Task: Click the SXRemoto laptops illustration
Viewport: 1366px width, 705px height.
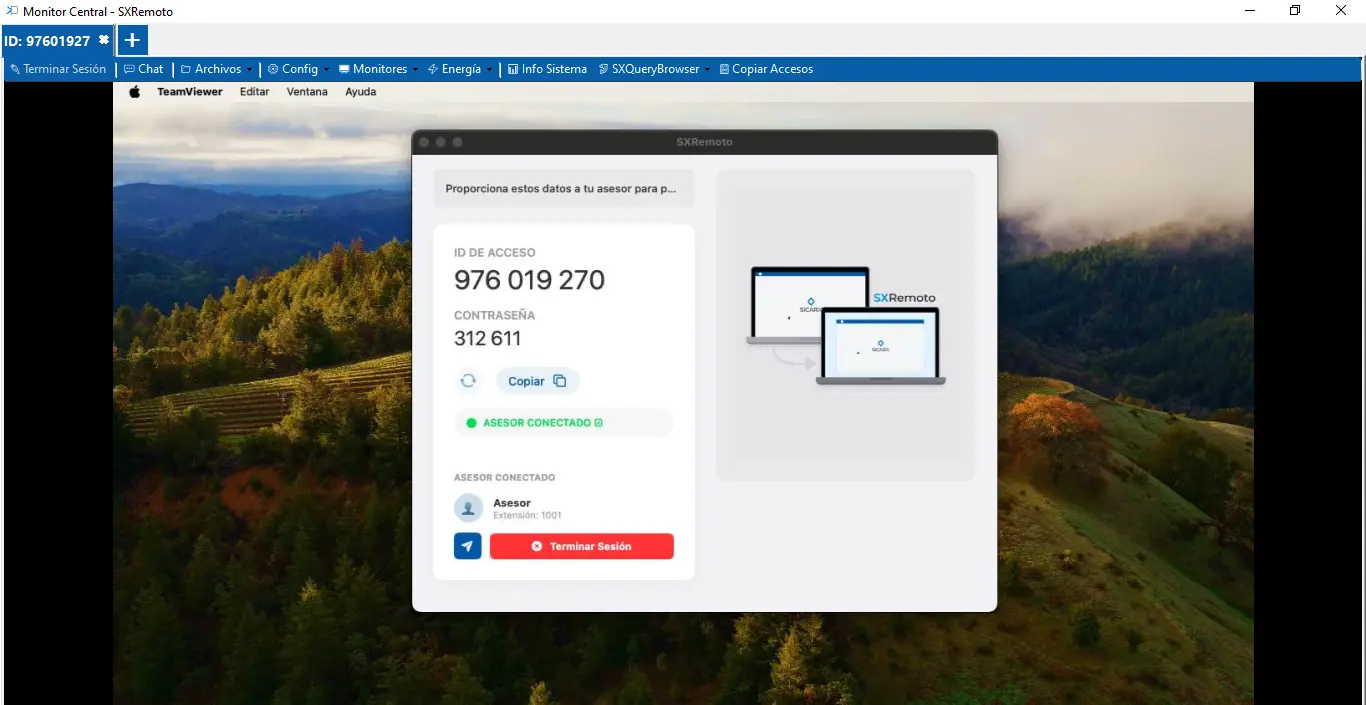Action: (846, 325)
